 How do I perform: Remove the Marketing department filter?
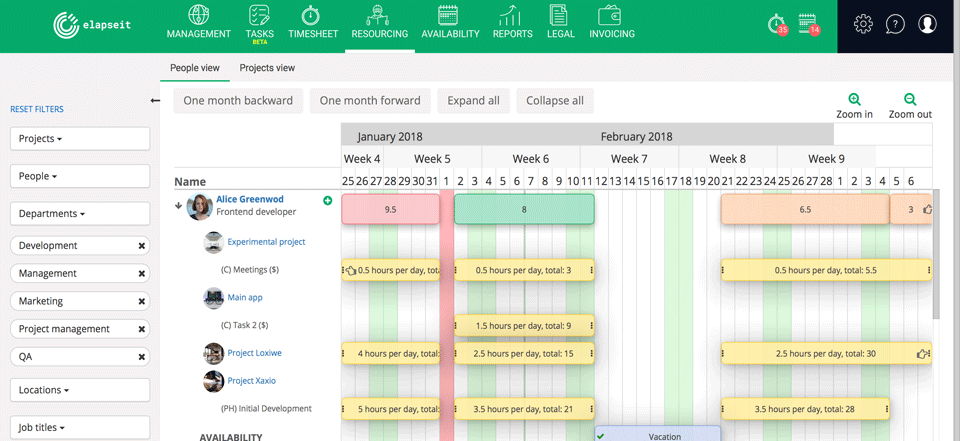tap(141, 301)
